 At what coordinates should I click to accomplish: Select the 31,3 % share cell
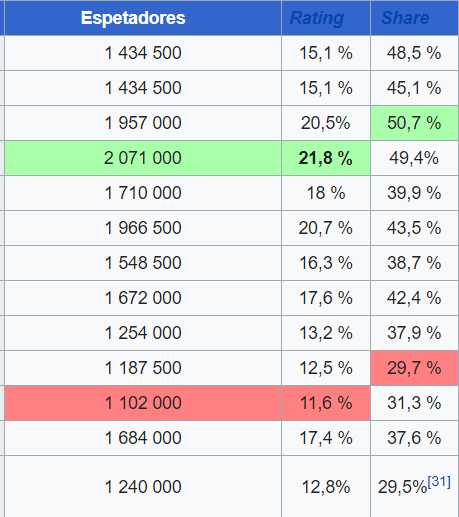click(415, 403)
